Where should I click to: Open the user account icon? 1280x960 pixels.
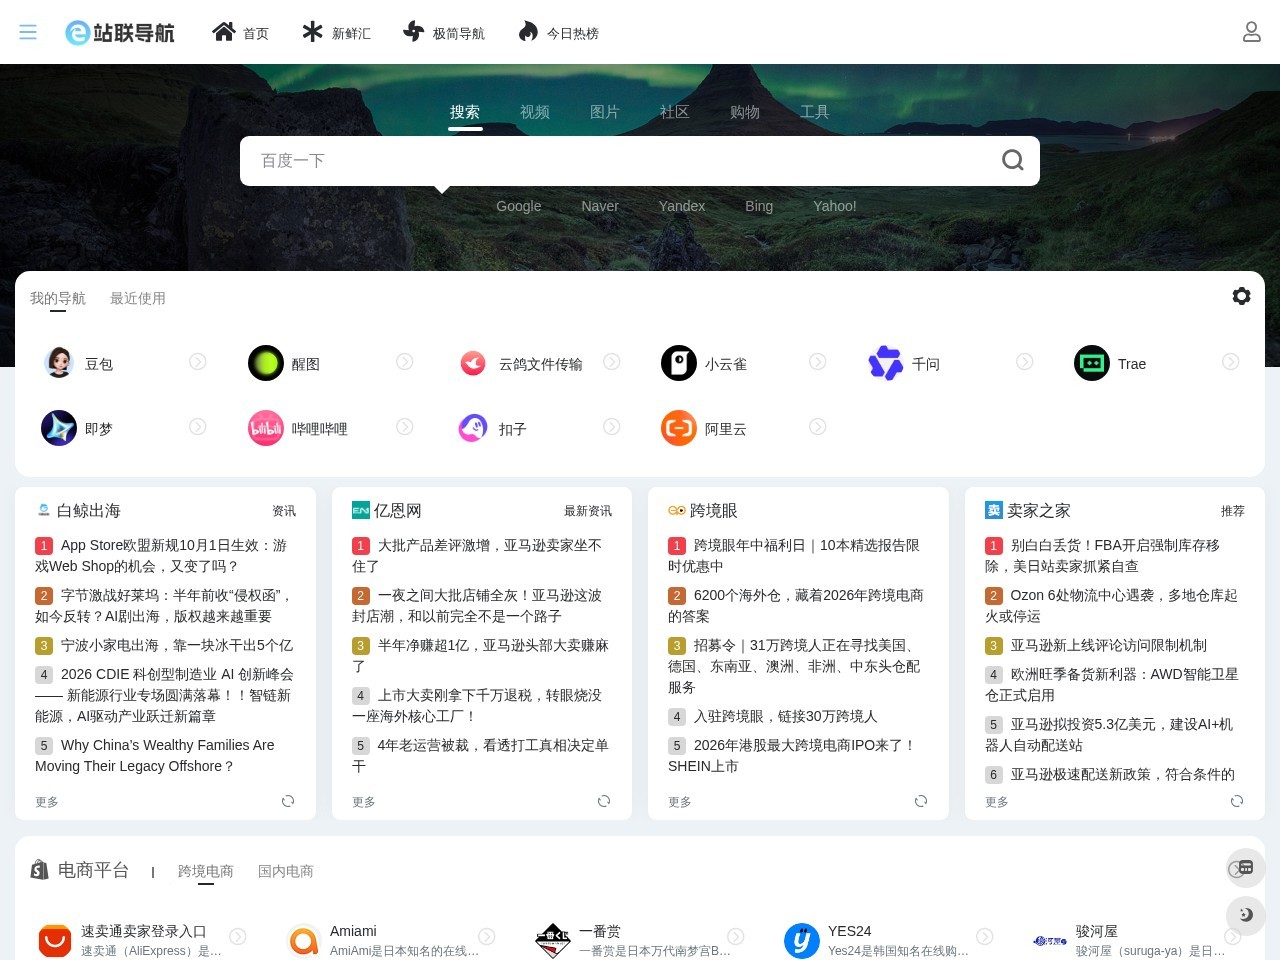point(1251,32)
